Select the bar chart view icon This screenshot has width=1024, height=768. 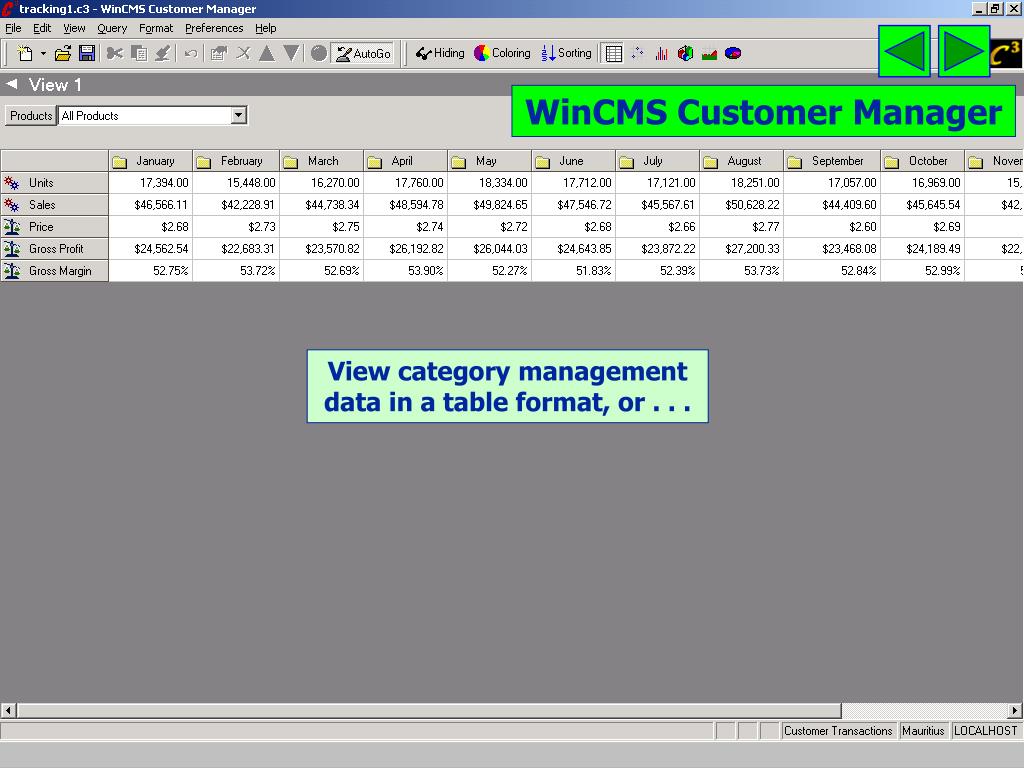[662, 54]
